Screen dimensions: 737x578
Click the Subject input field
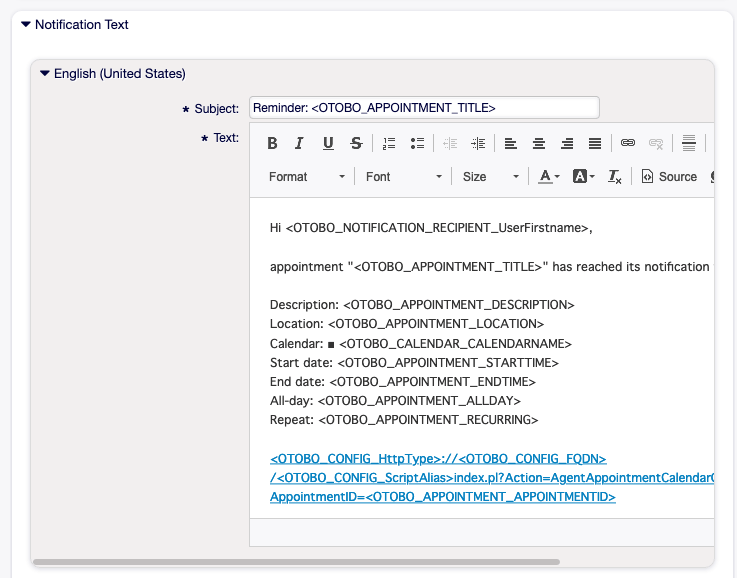[424, 108]
